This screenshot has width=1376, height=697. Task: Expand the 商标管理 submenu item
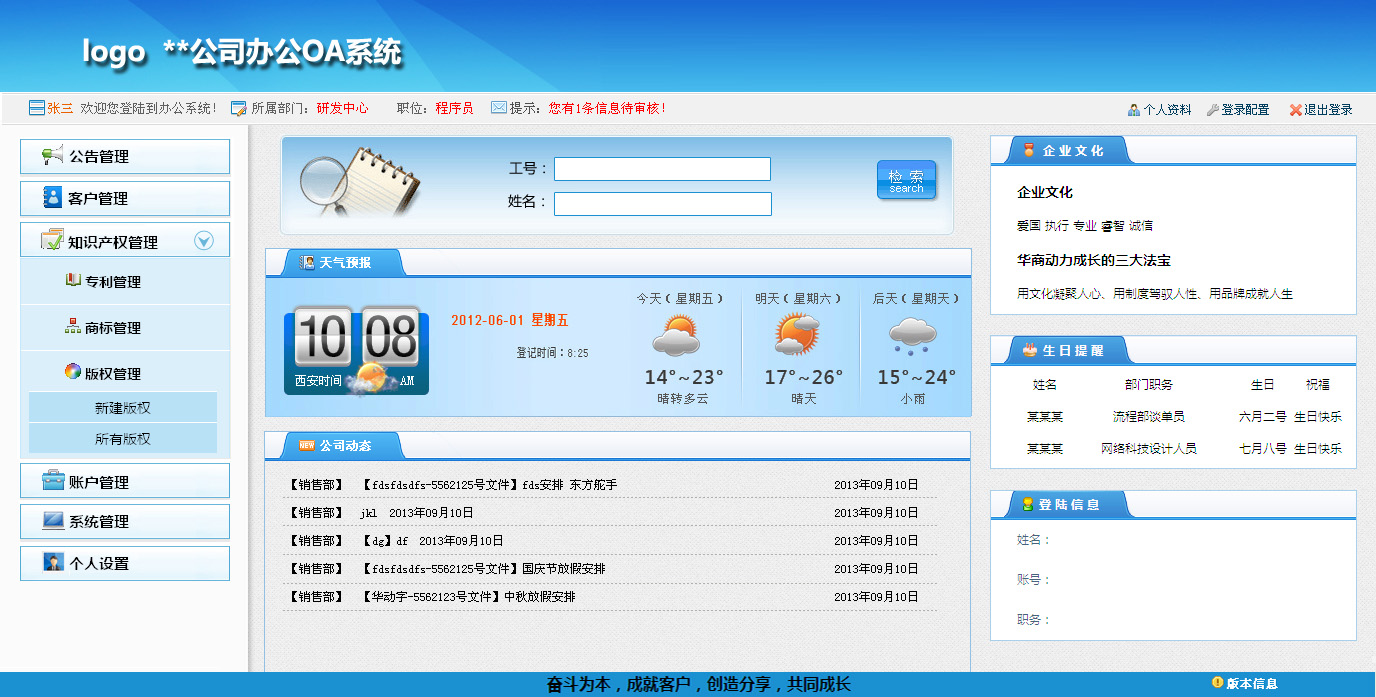click(112, 328)
